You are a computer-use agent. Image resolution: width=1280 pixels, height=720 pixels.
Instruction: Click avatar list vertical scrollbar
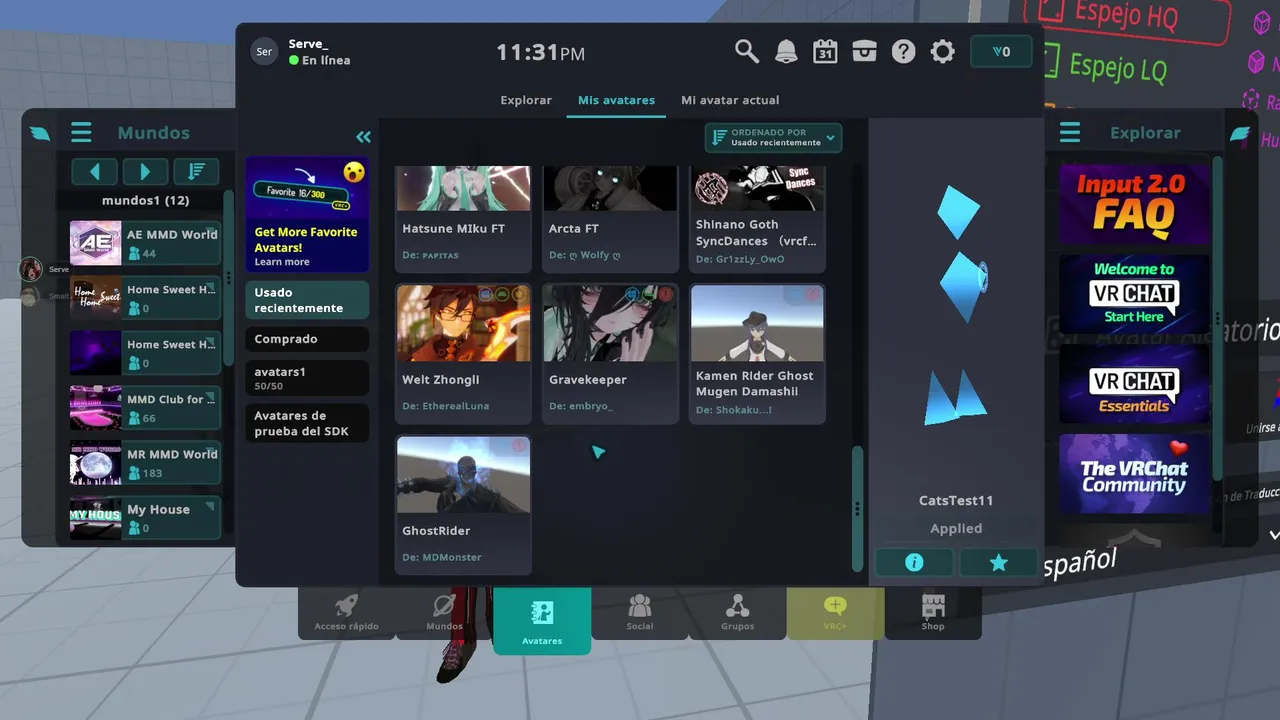856,508
